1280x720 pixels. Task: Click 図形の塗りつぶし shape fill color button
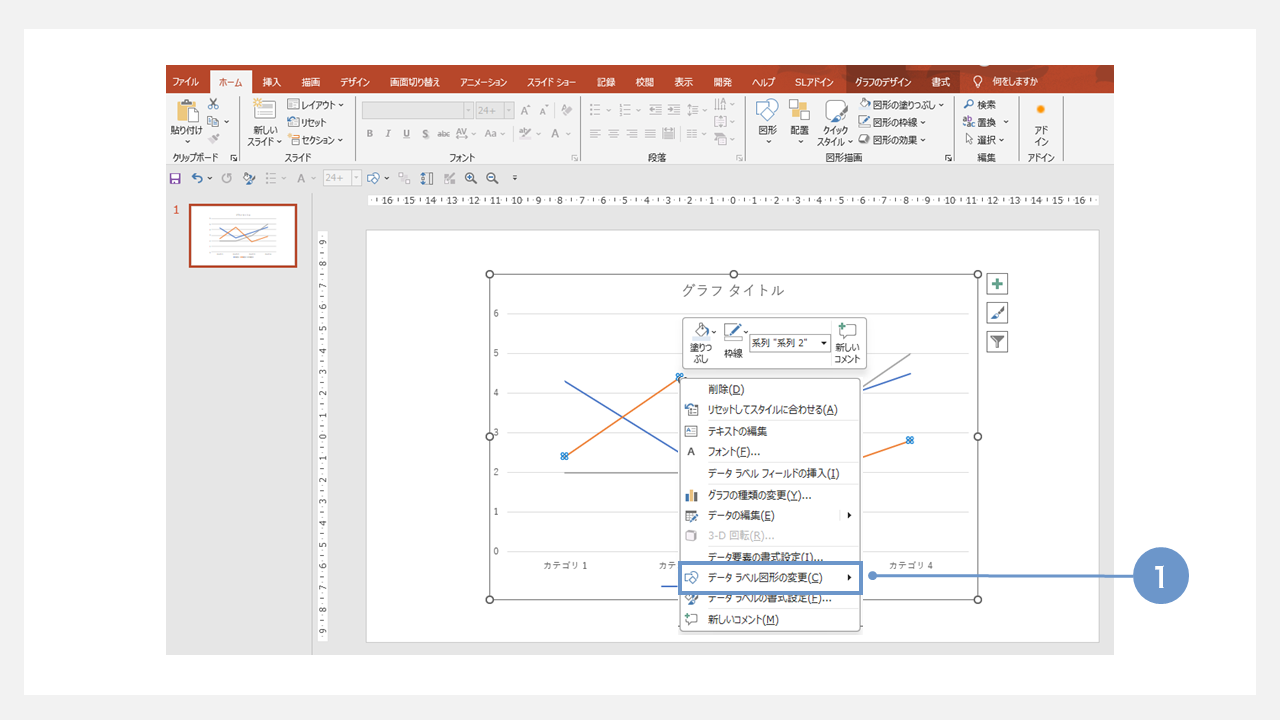pyautogui.click(x=900, y=104)
